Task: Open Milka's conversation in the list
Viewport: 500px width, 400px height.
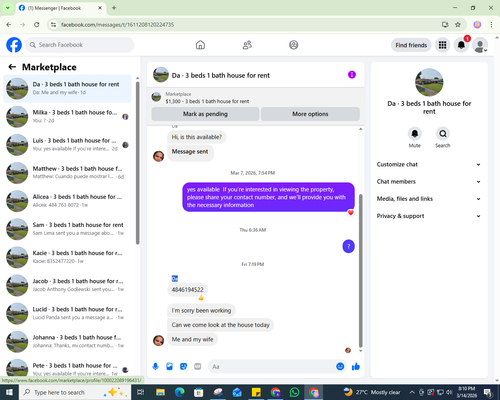Action: coord(67,116)
